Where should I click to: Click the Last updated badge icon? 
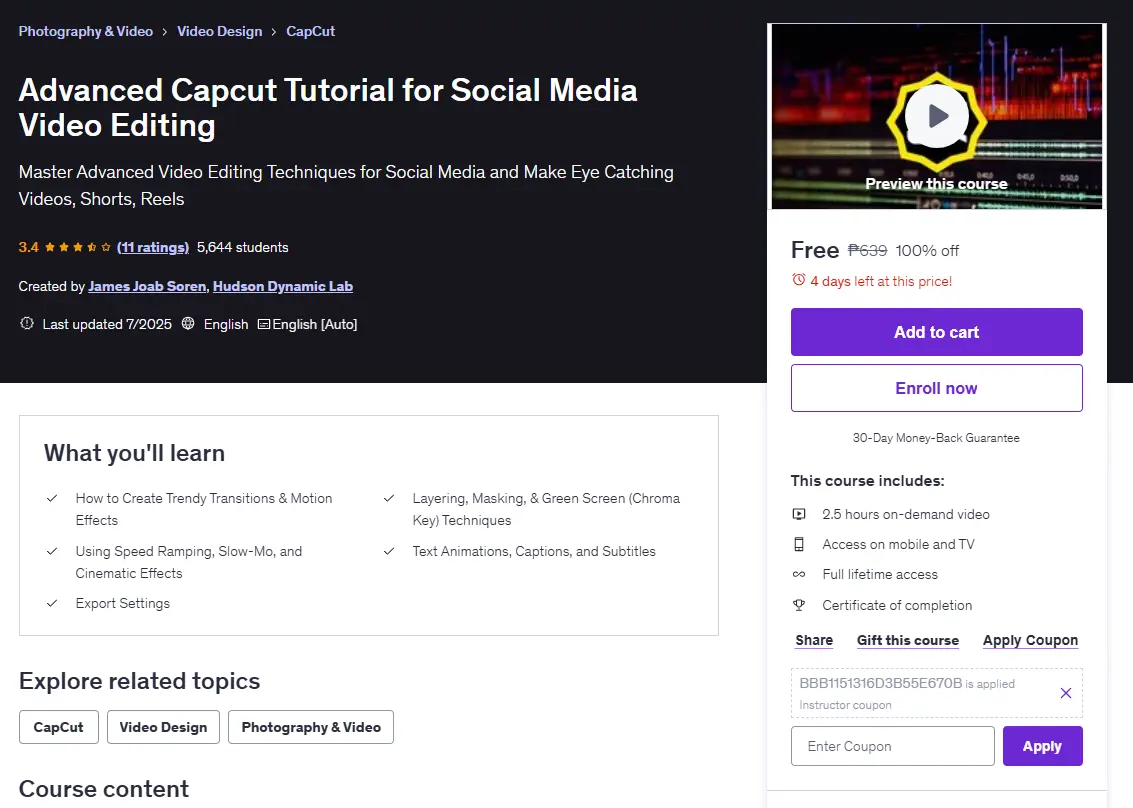click(27, 323)
